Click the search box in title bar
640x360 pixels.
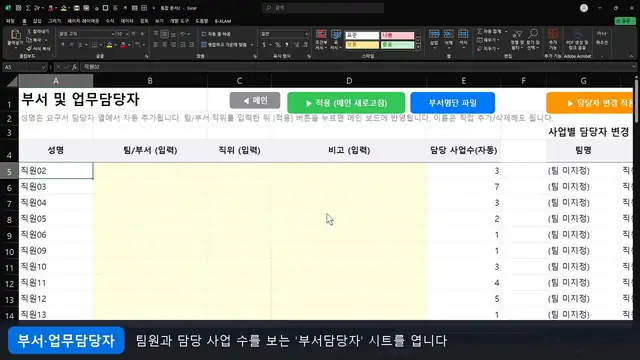coord(322,8)
